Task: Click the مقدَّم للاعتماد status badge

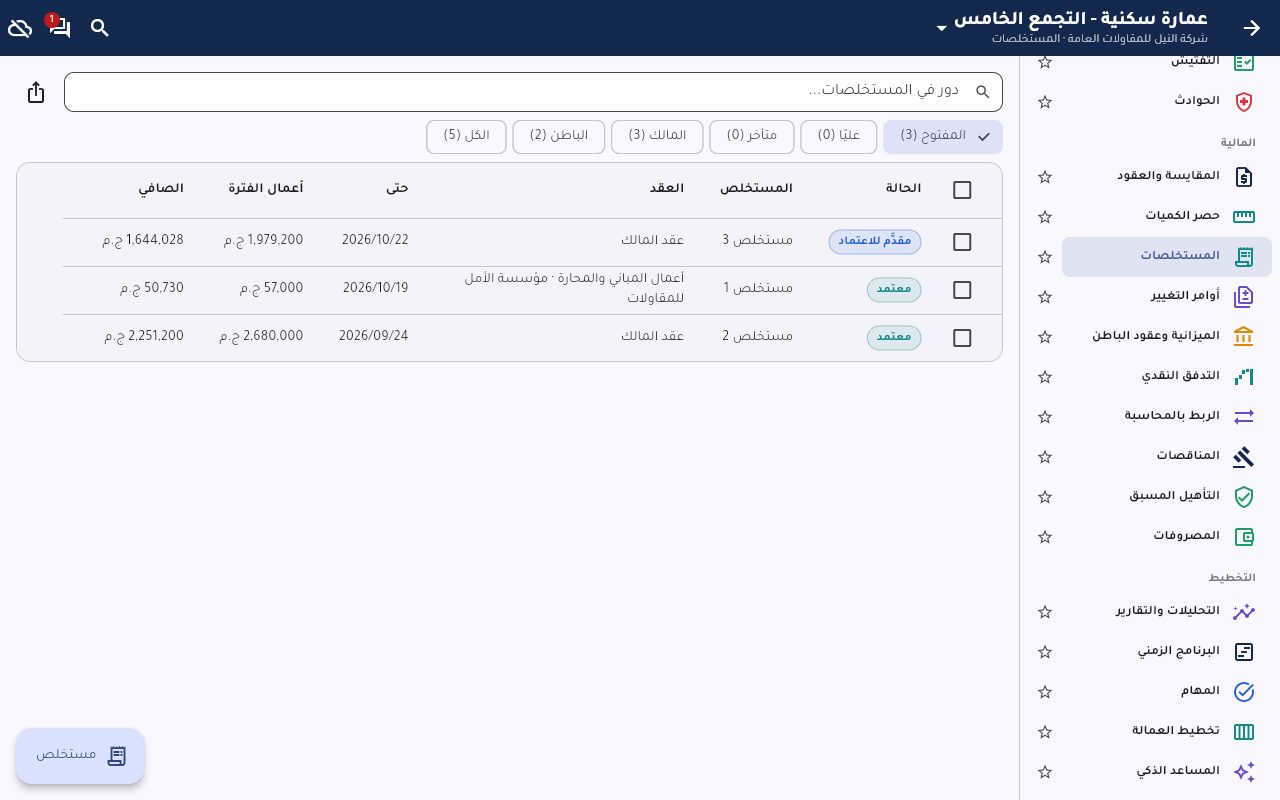Action: (x=875, y=242)
